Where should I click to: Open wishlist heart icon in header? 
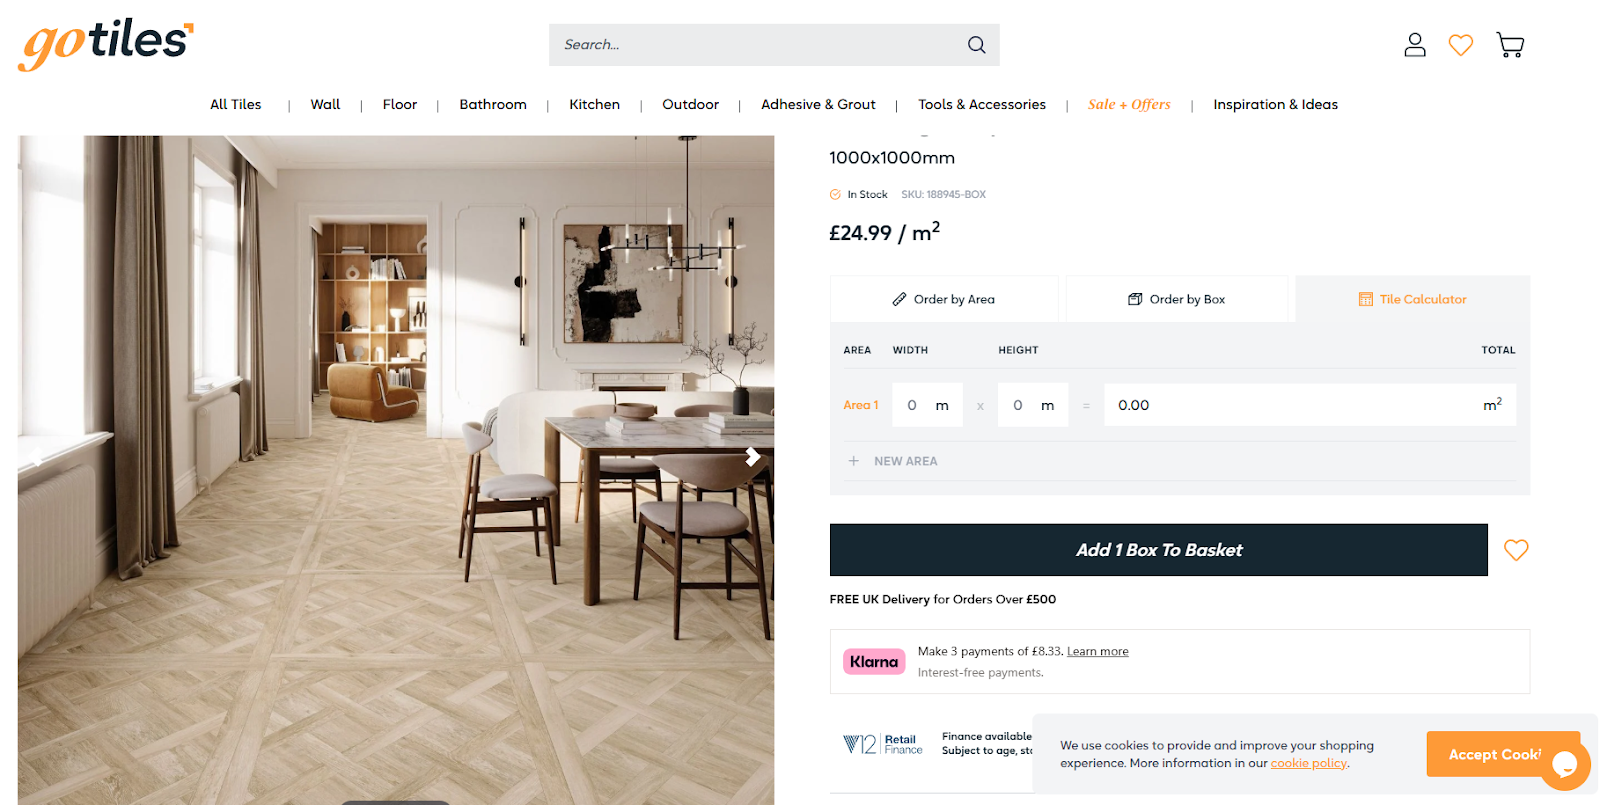click(x=1461, y=45)
